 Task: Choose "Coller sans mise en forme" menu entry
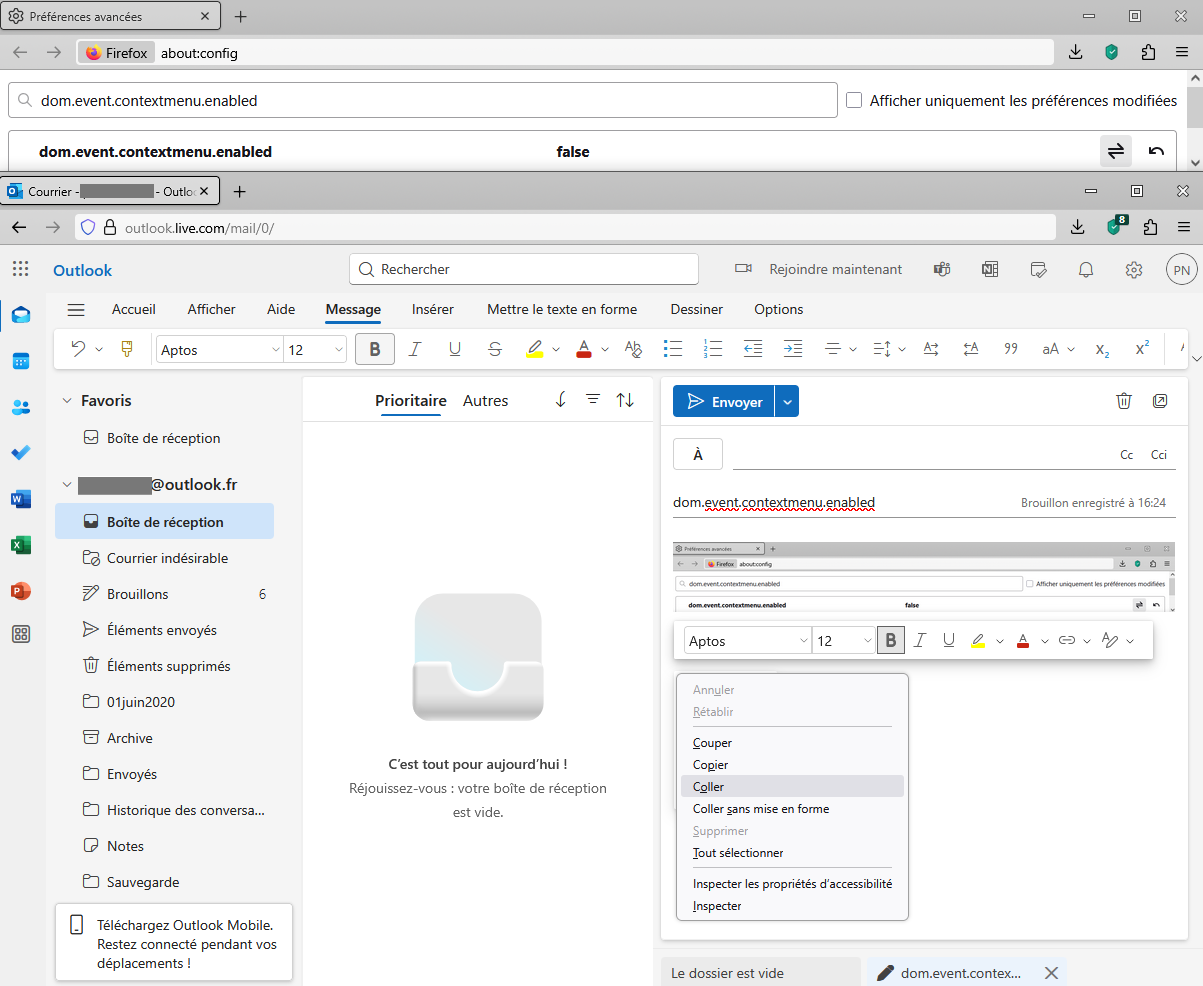792,809
